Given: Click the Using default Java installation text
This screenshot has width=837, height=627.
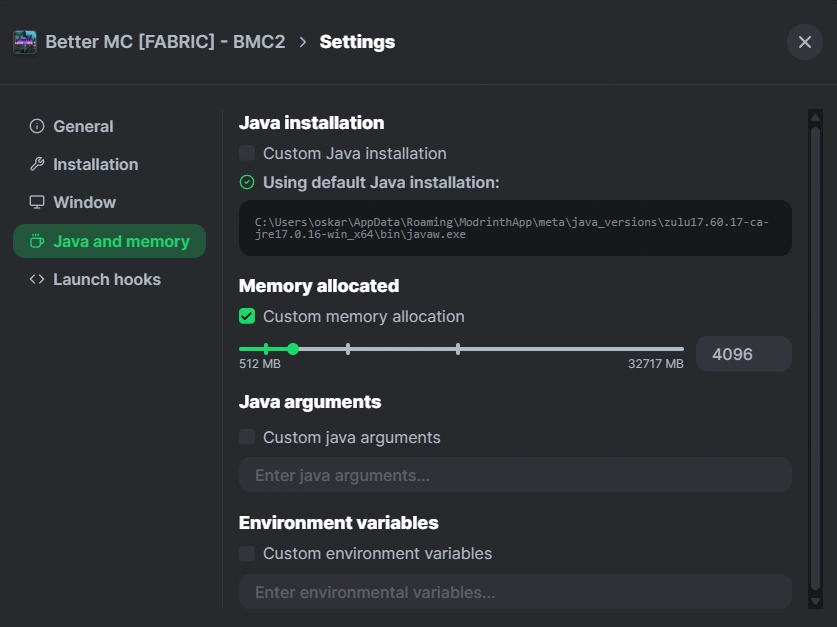Looking at the screenshot, I should point(381,182).
